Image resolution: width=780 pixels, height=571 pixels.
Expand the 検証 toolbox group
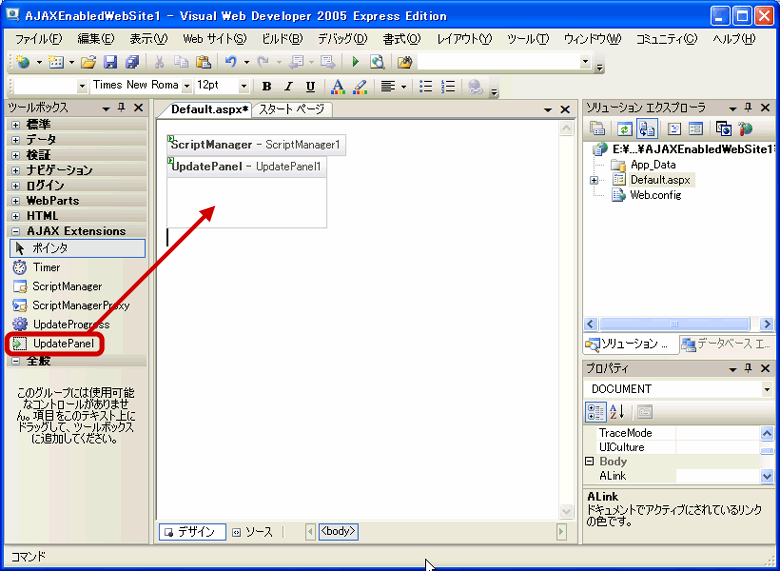[16, 156]
